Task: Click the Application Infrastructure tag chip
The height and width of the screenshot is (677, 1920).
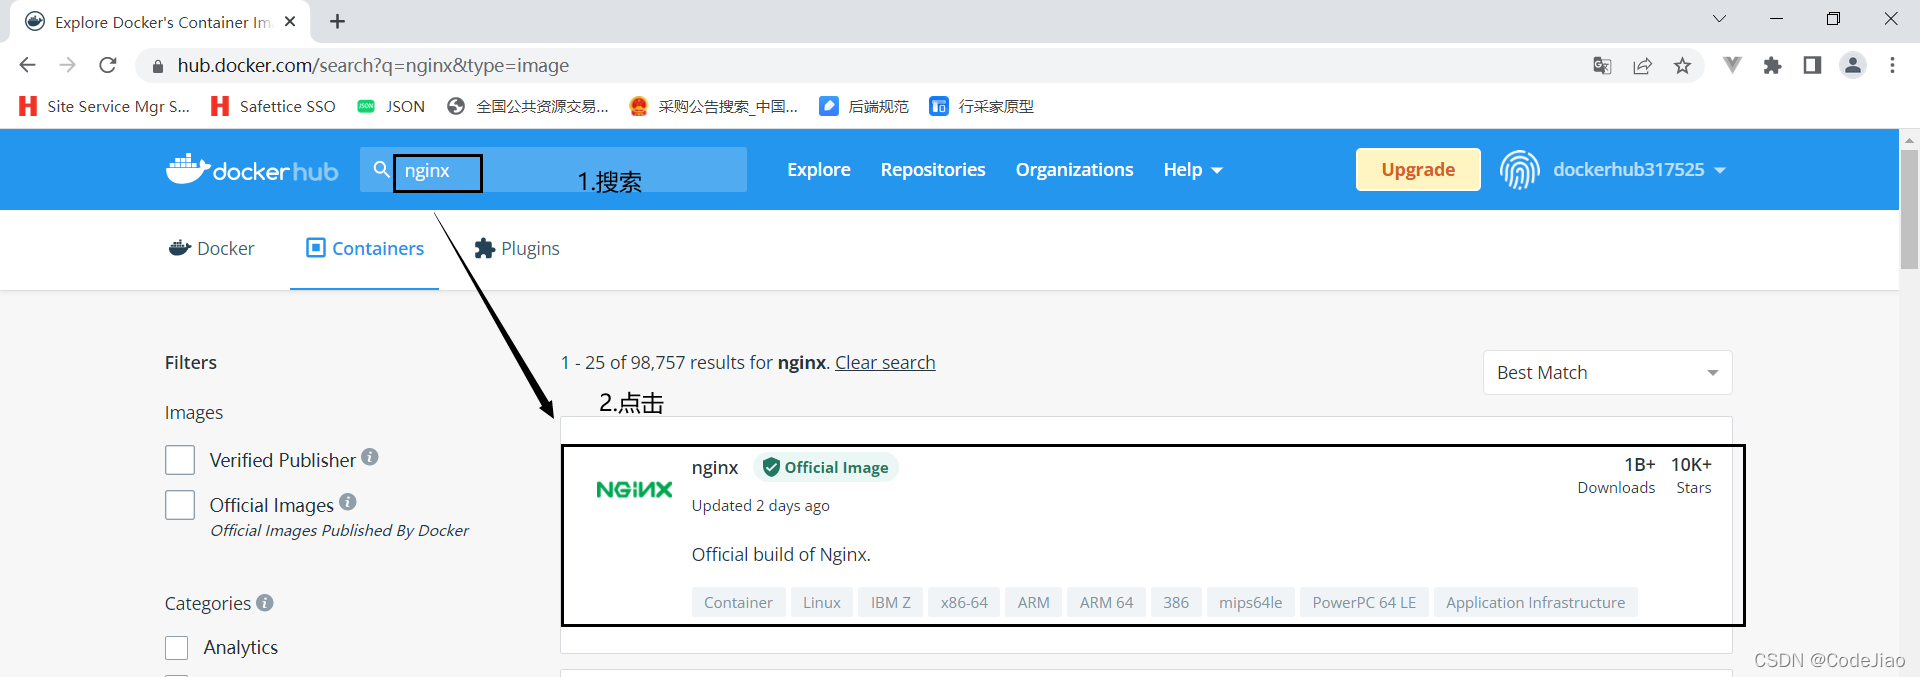Action: point(1535,603)
